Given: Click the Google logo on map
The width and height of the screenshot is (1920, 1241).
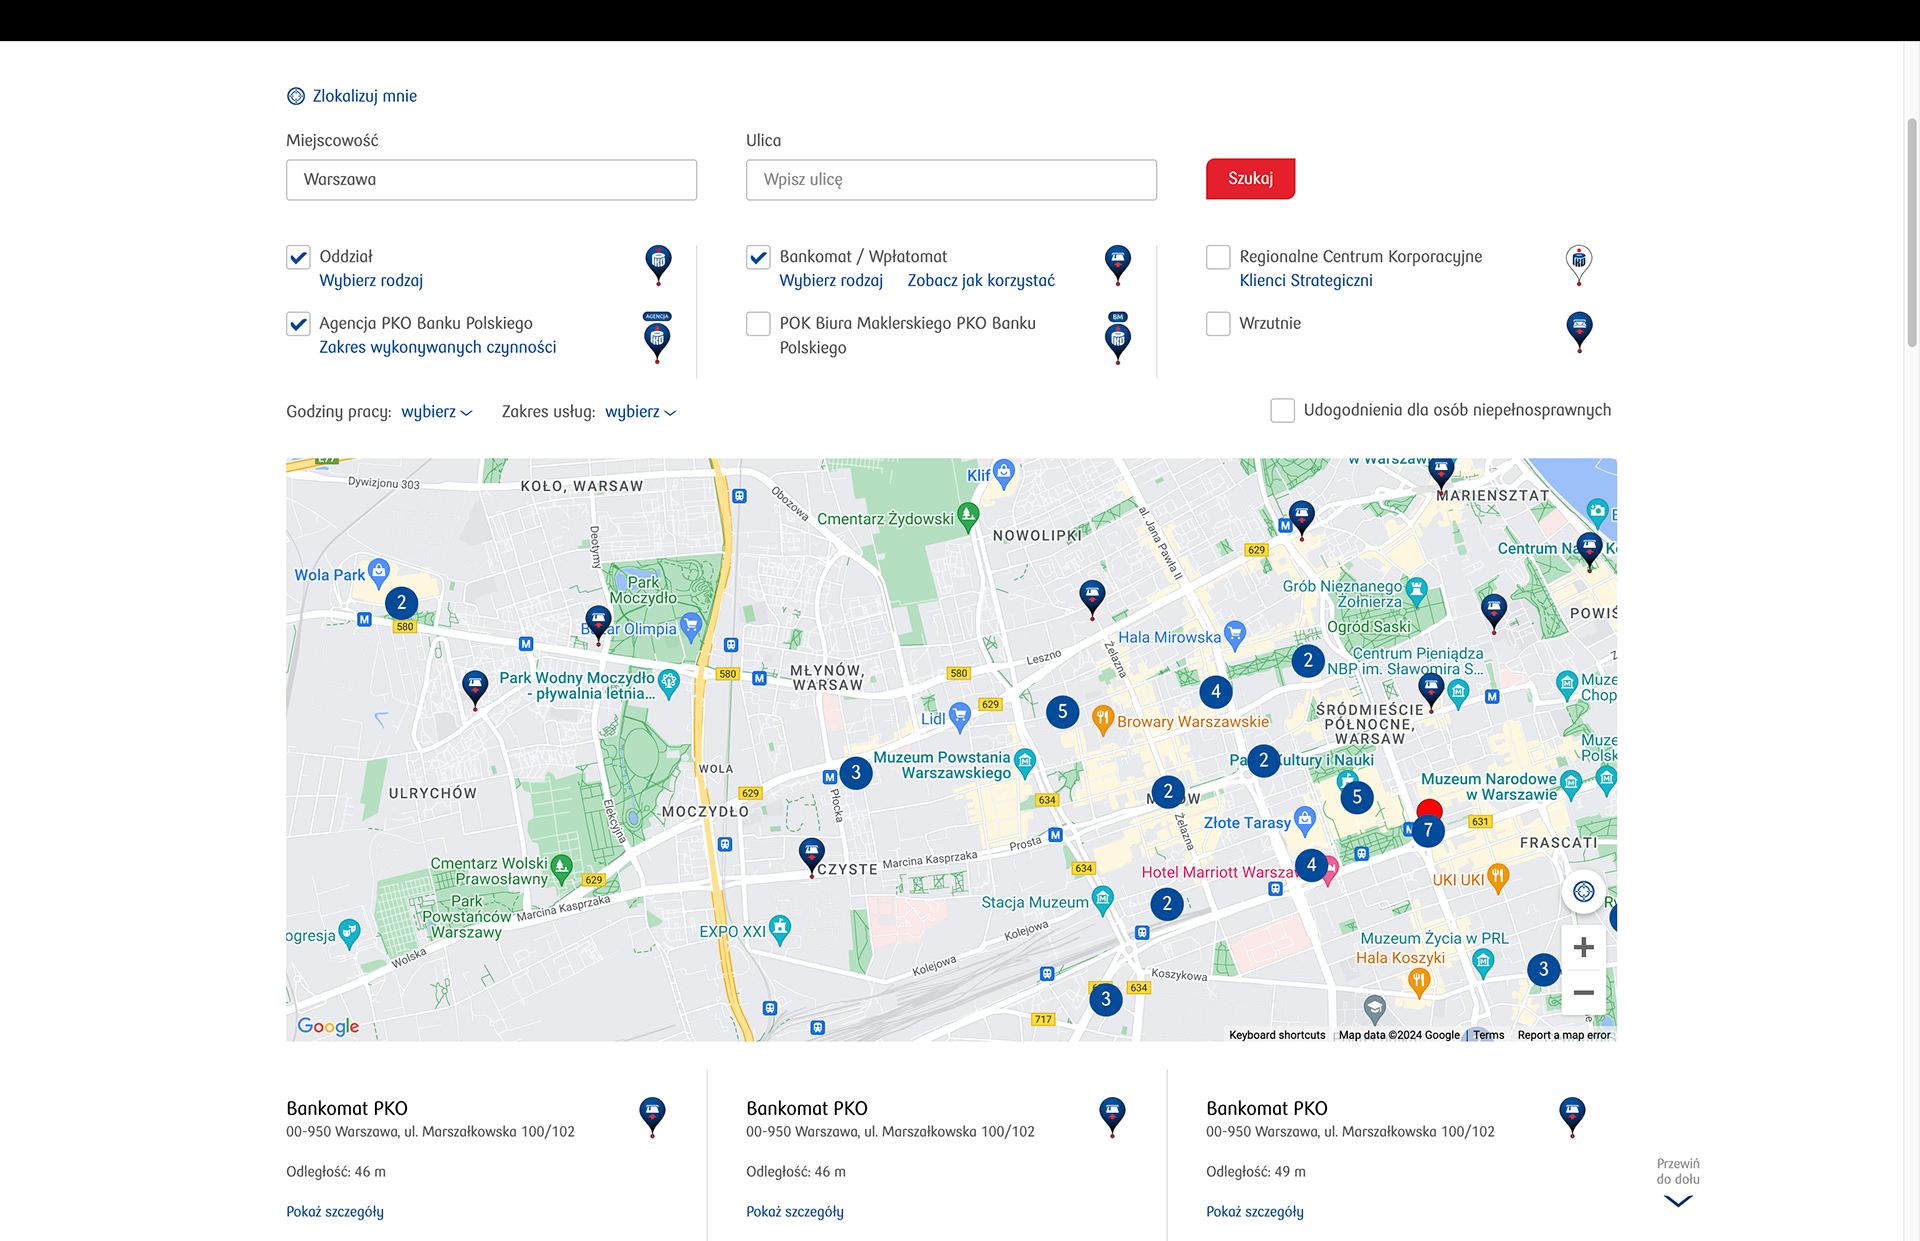Looking at the screenshot, I should tap(328, 1026).
